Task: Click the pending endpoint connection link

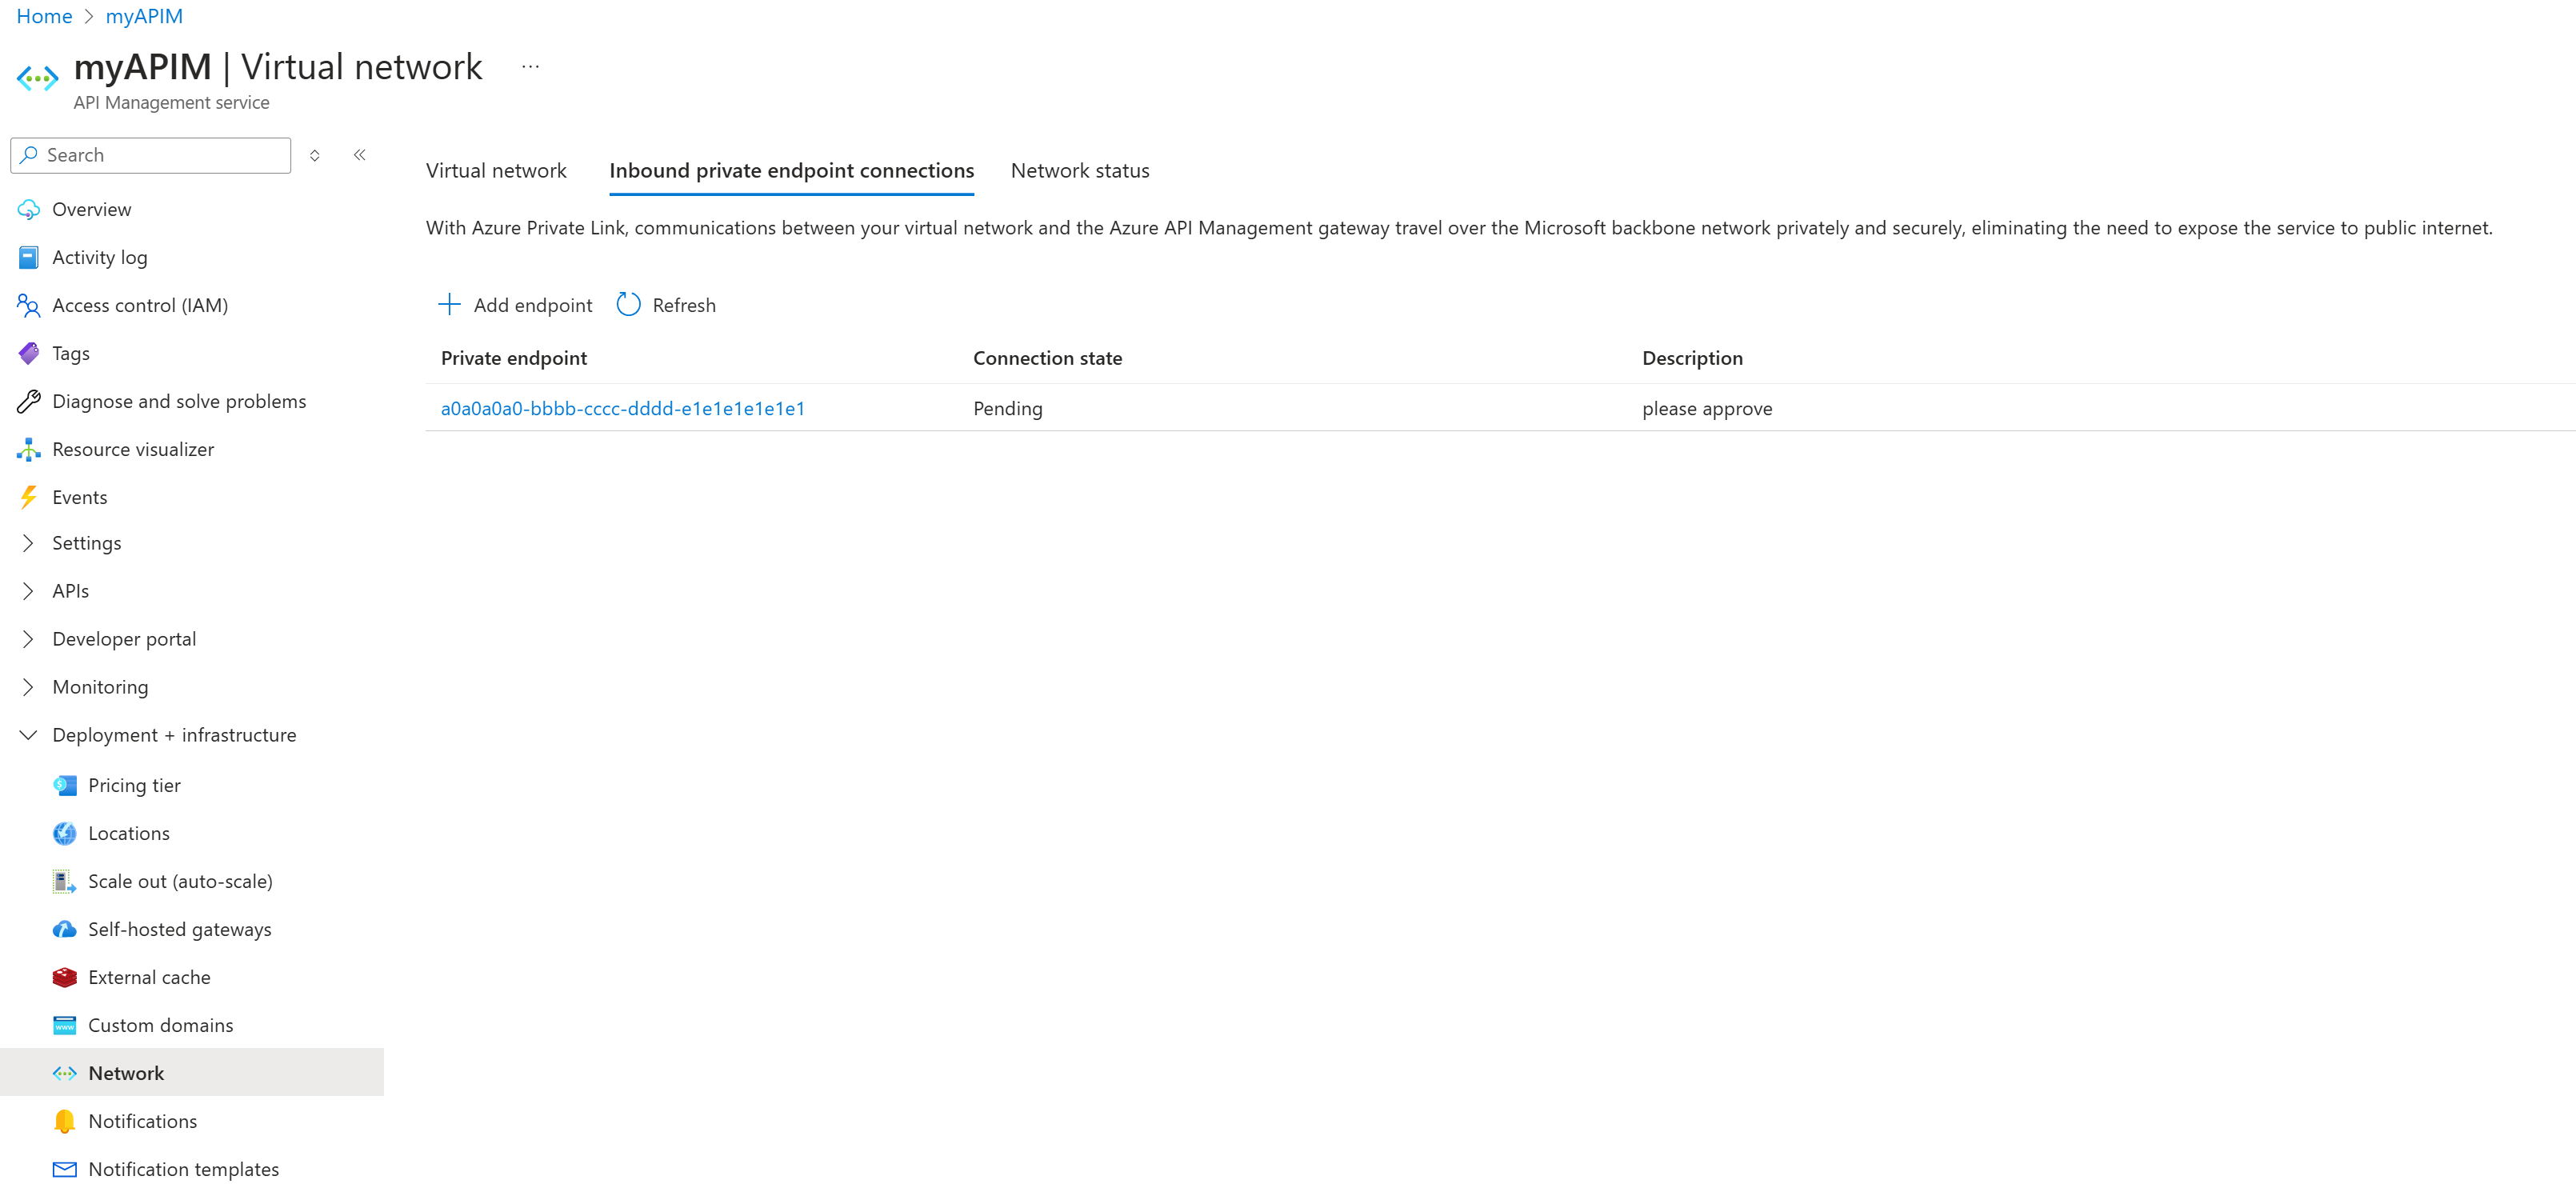Action: [x=624, y=407]
